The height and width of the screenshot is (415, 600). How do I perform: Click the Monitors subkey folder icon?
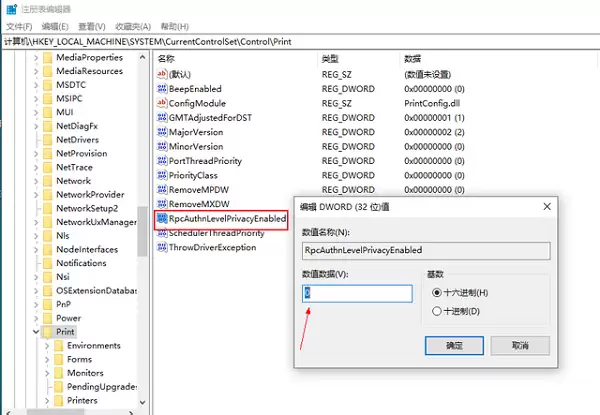click(58, 373)
